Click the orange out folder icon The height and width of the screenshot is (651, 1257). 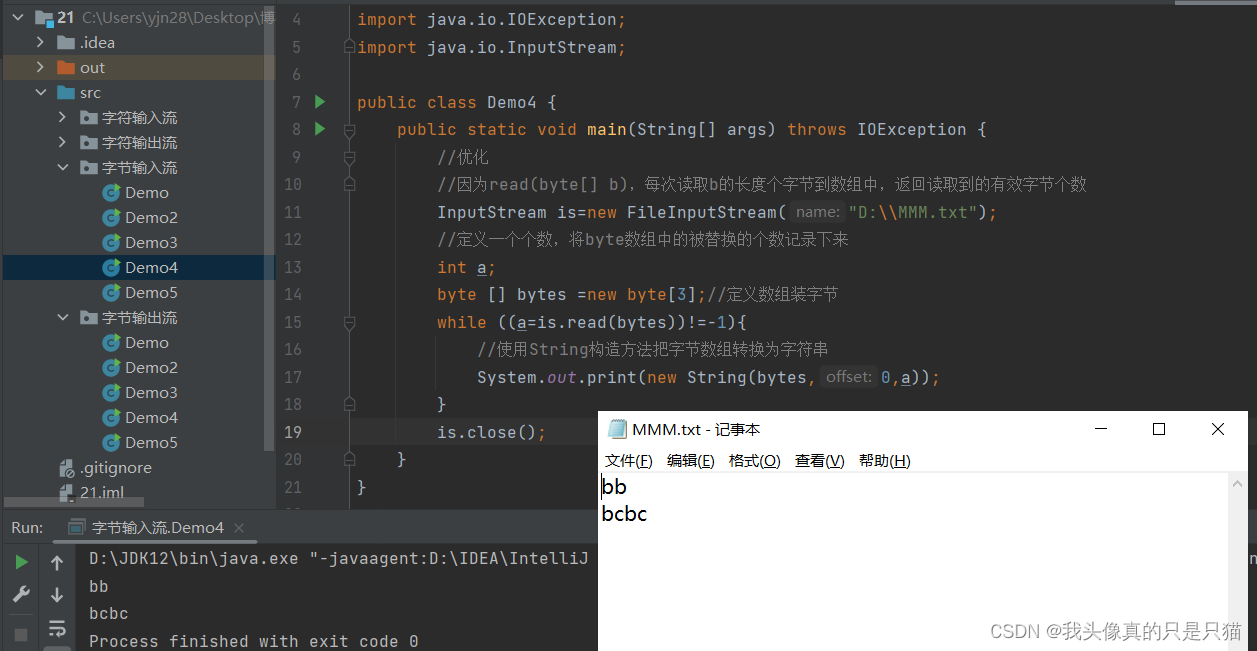point(66,67)
